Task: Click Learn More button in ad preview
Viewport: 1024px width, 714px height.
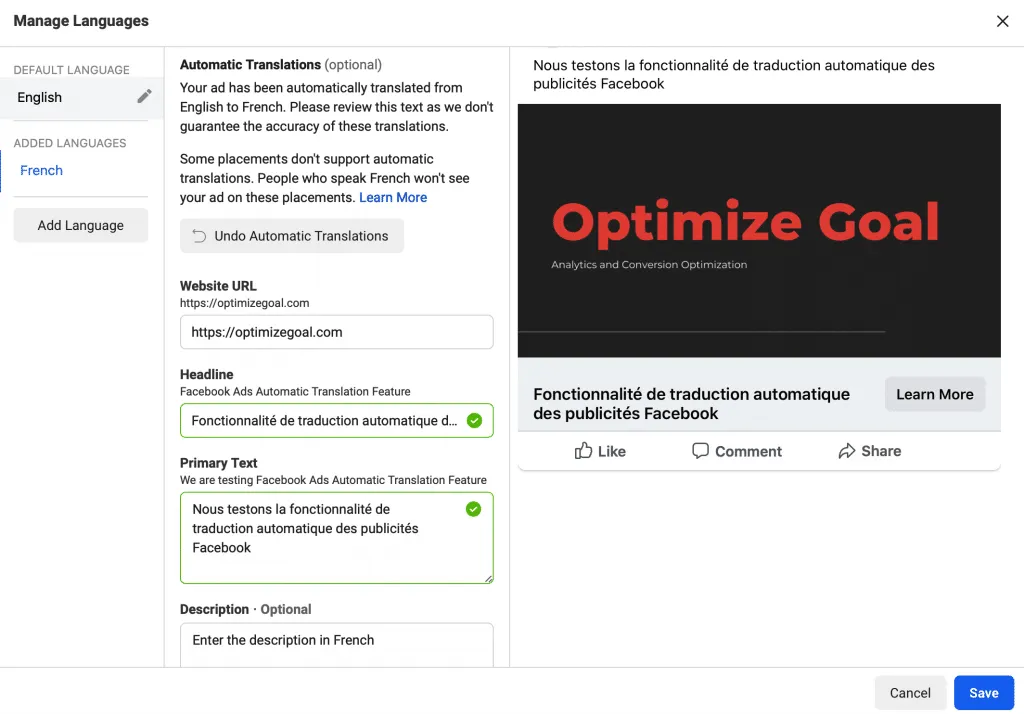Action: (x=935, y=394)
